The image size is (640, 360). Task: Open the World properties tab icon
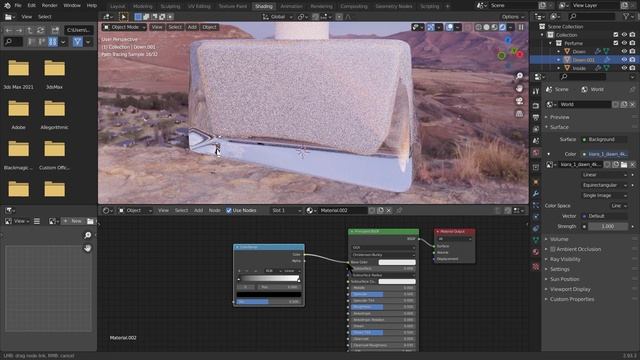click(x=536, y=152)
